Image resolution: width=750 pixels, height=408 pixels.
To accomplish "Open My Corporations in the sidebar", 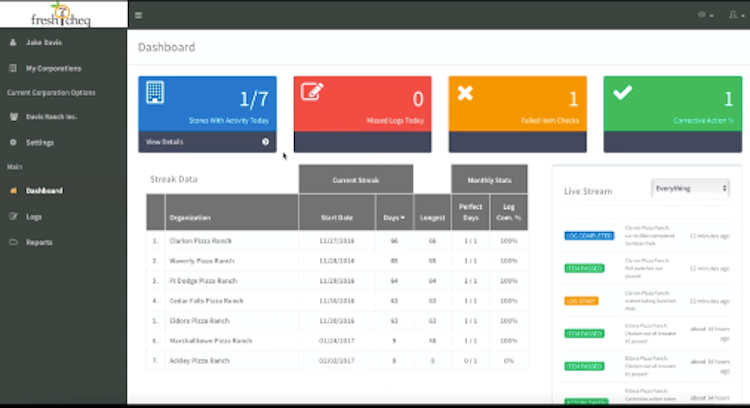I will 53,68.
